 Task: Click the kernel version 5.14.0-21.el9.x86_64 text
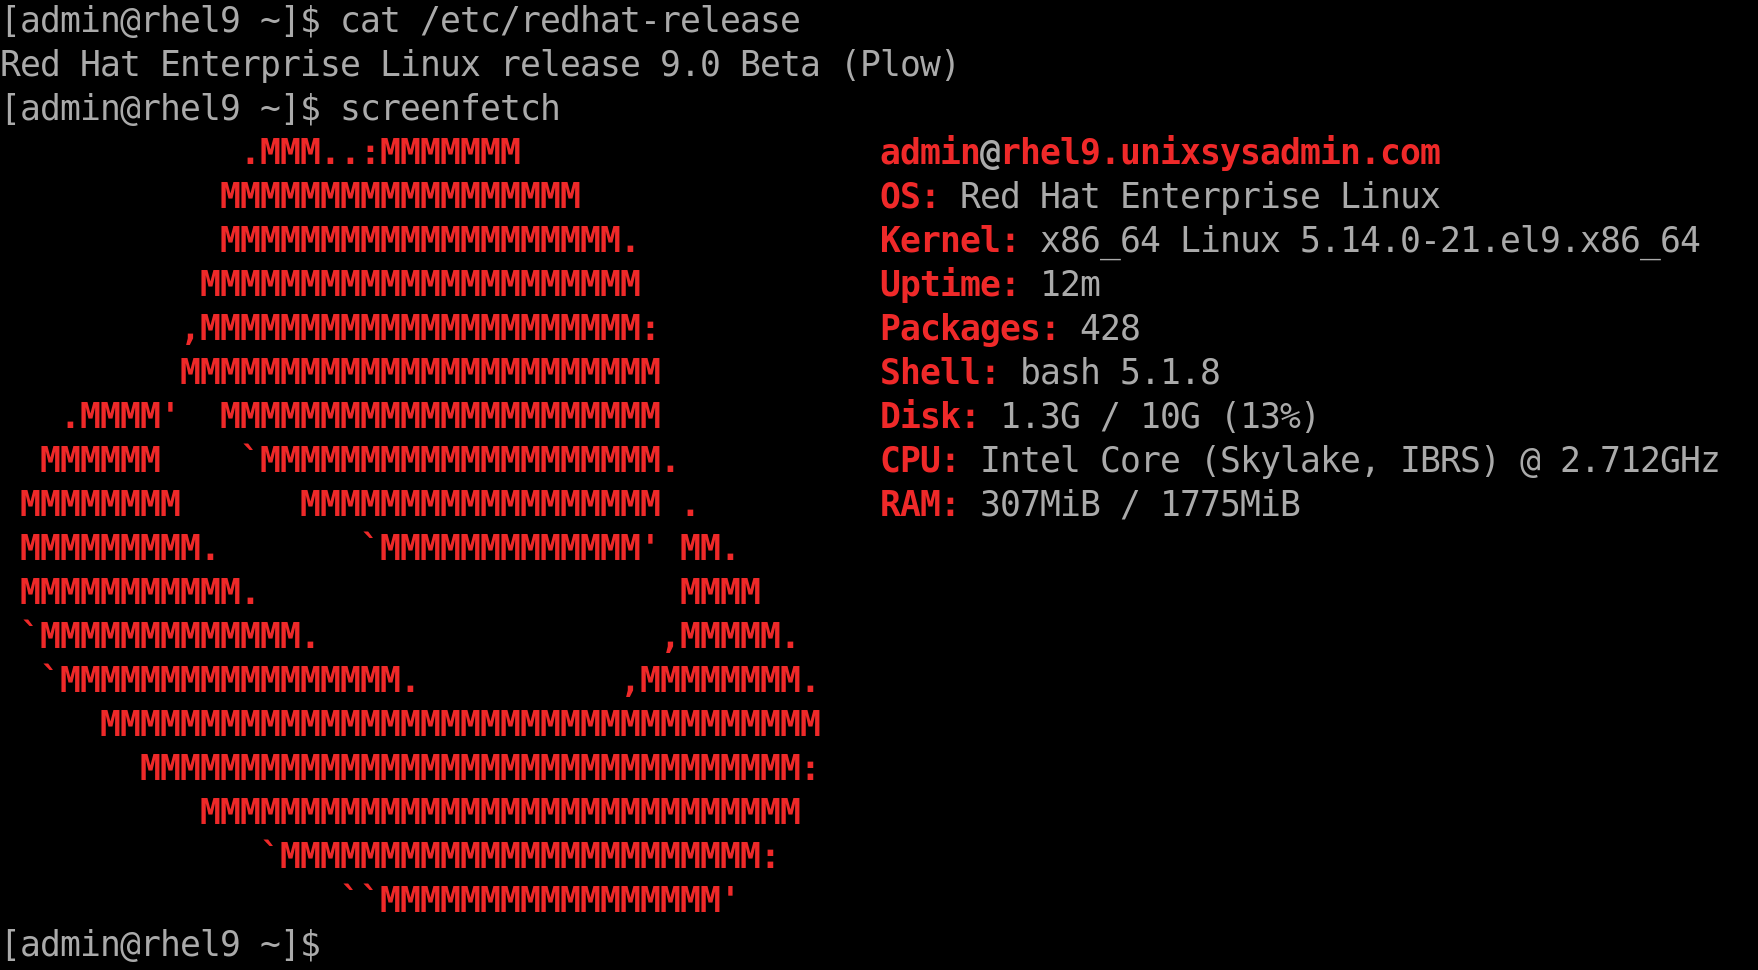click(1500, 241)
